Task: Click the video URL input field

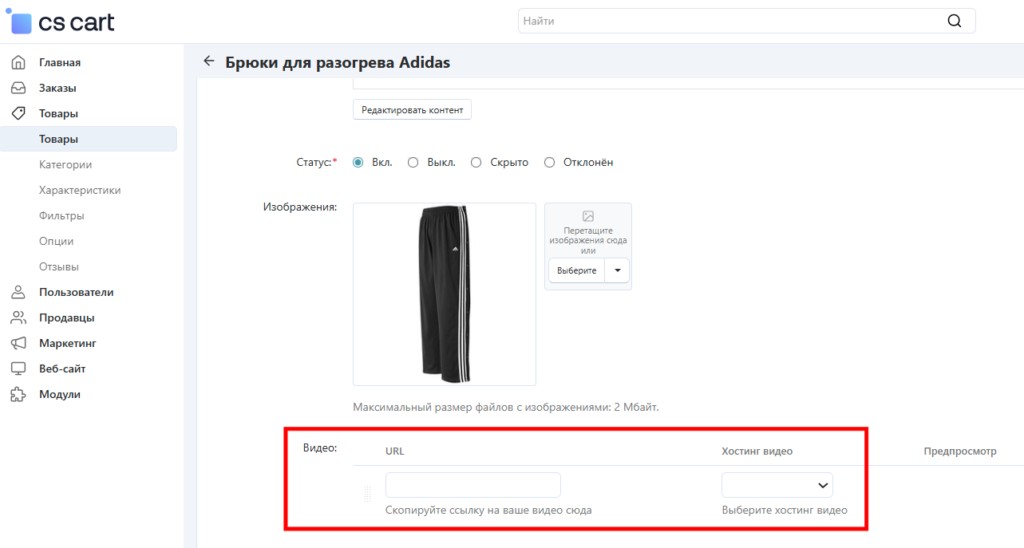Action: (473, 485)
